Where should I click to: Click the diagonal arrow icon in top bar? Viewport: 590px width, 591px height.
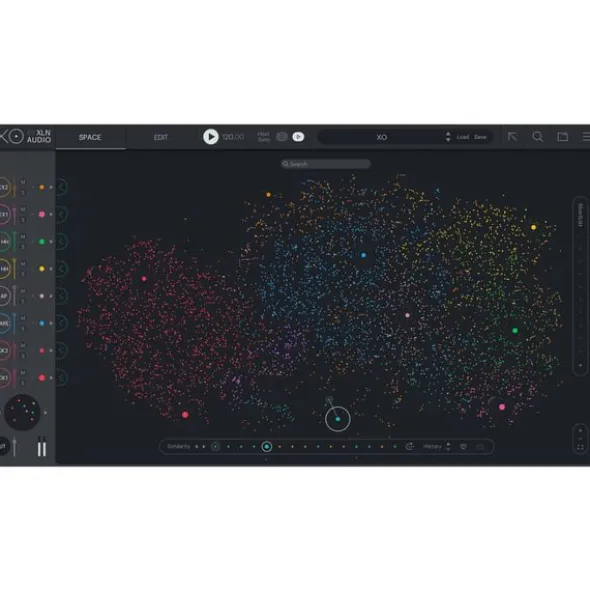512,137
